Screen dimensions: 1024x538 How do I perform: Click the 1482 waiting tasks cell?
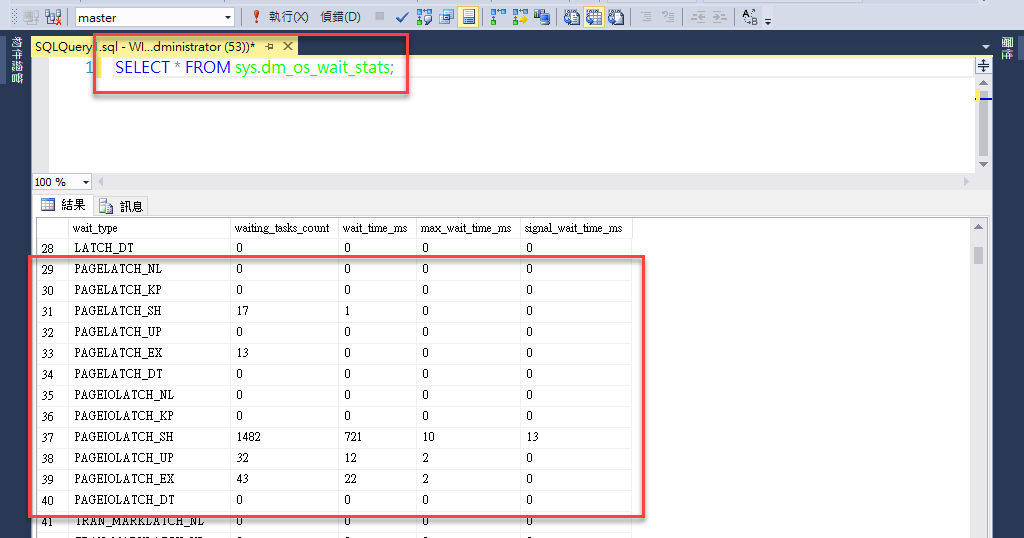tap(285, 437)
